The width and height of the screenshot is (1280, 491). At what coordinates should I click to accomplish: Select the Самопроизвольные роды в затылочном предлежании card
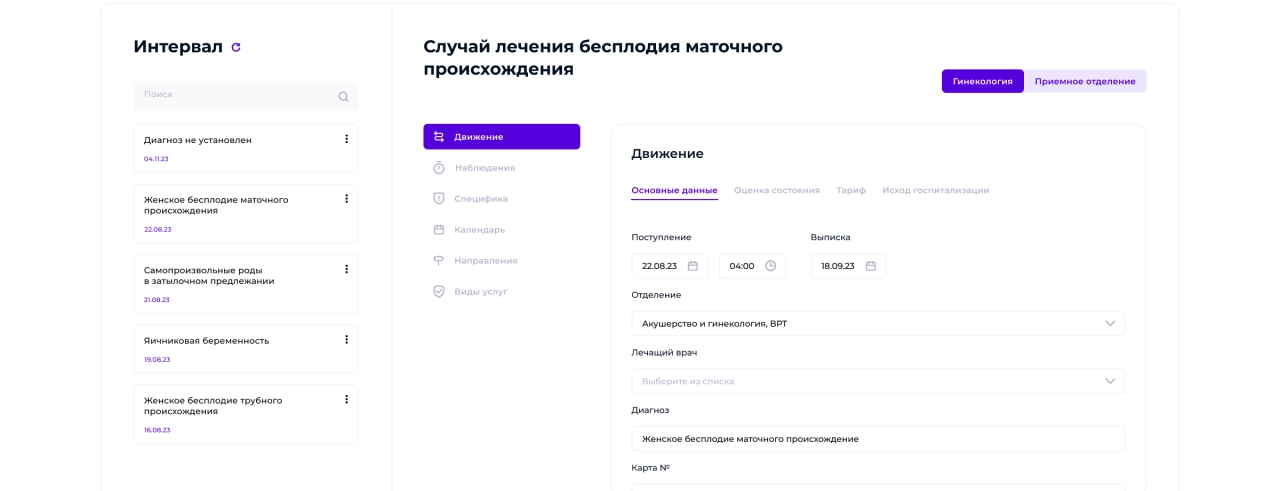246,284
